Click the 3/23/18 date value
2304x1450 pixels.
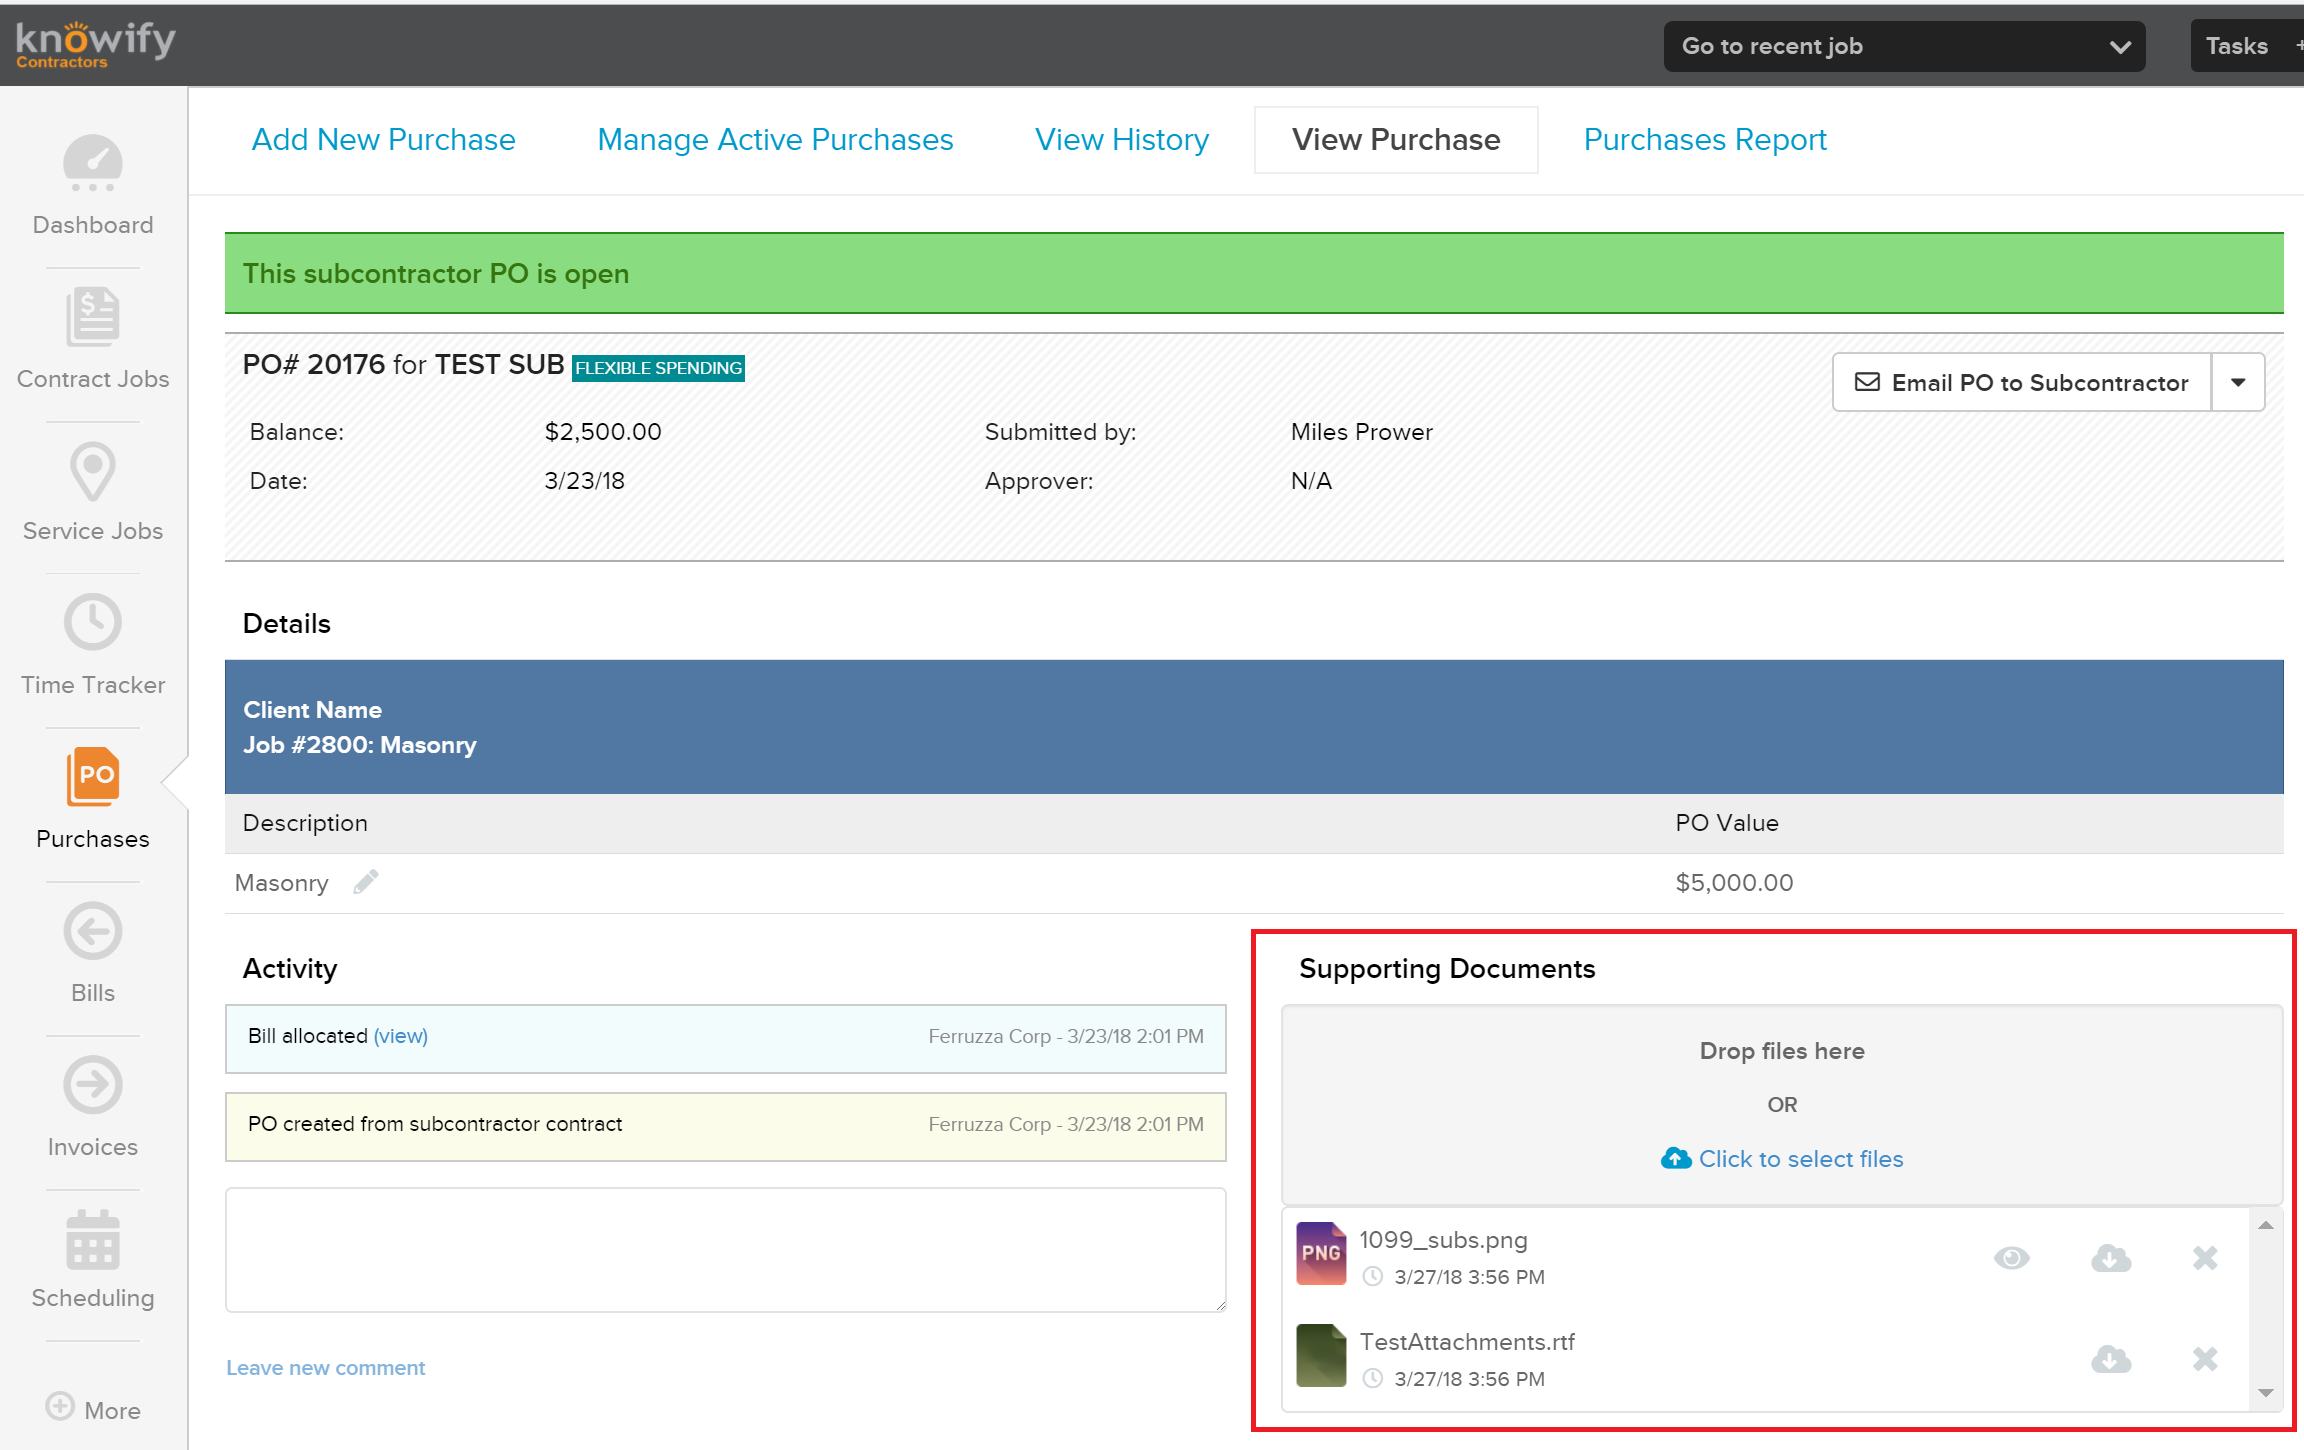[x=584, y=480]
